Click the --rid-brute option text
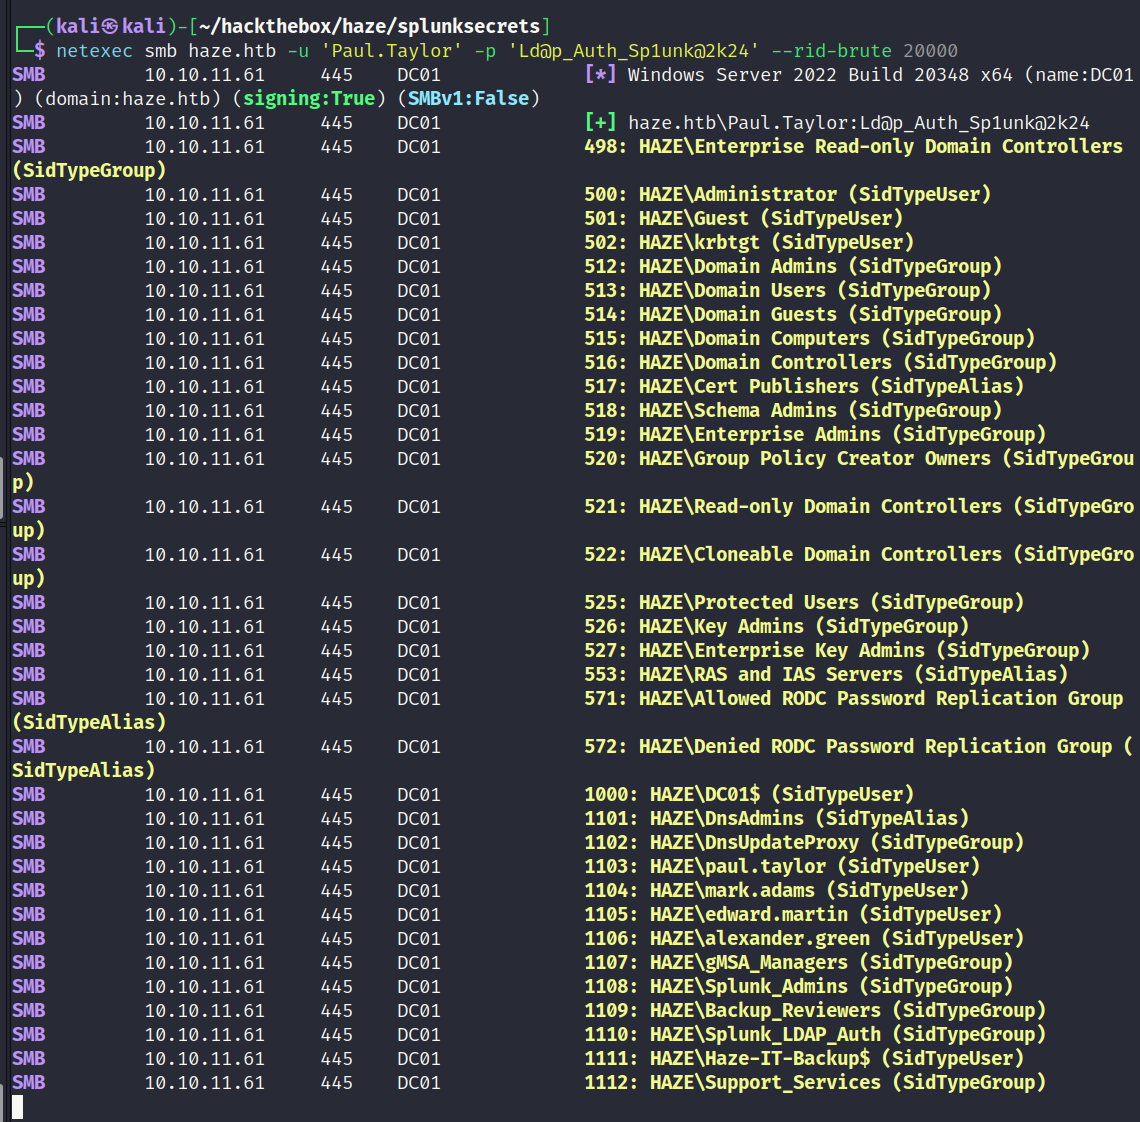The width and height of the screenshot is (1140, 1122). point(831,51)
